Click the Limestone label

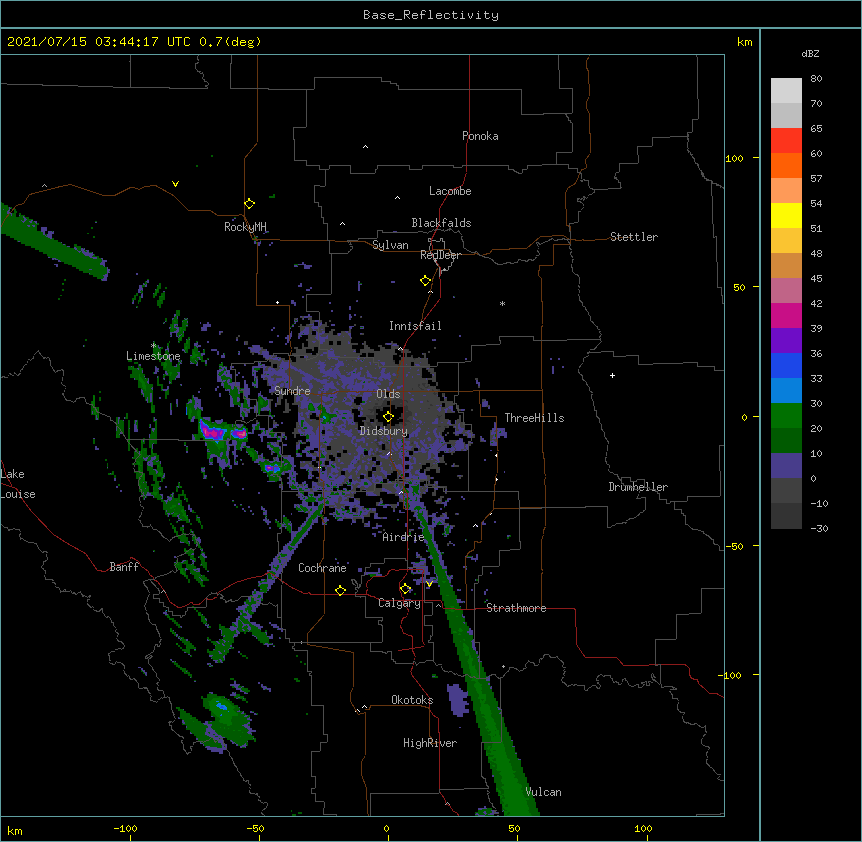point(153,356)
